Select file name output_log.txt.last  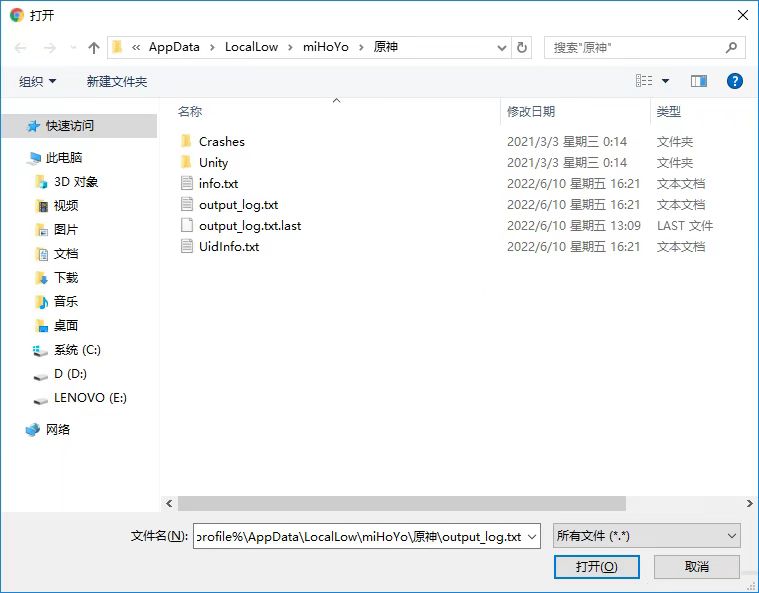[x=250, y=226]
